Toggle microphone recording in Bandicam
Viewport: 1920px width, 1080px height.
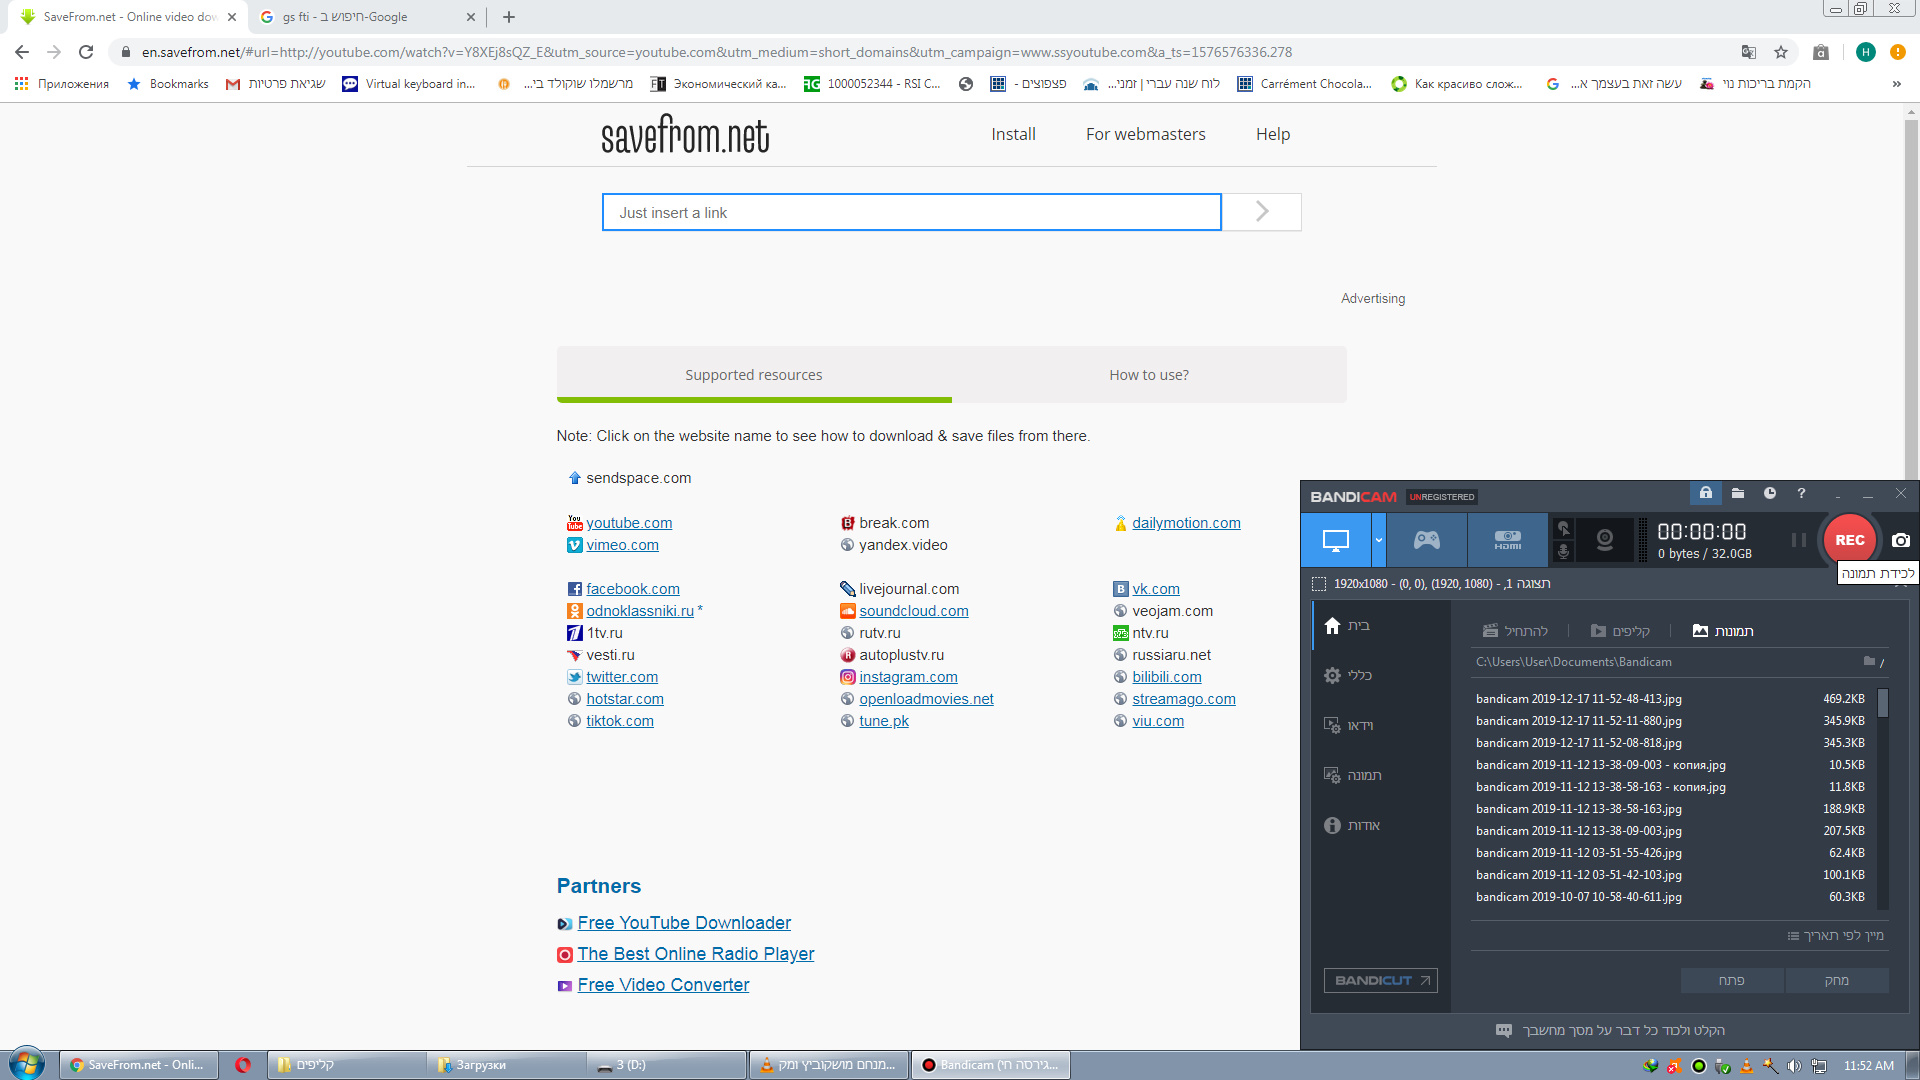click(x=1563, y=552)
